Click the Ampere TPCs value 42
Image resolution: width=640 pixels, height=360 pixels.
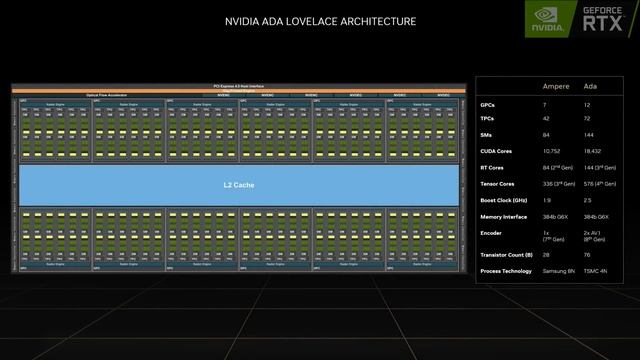(546, 118)
